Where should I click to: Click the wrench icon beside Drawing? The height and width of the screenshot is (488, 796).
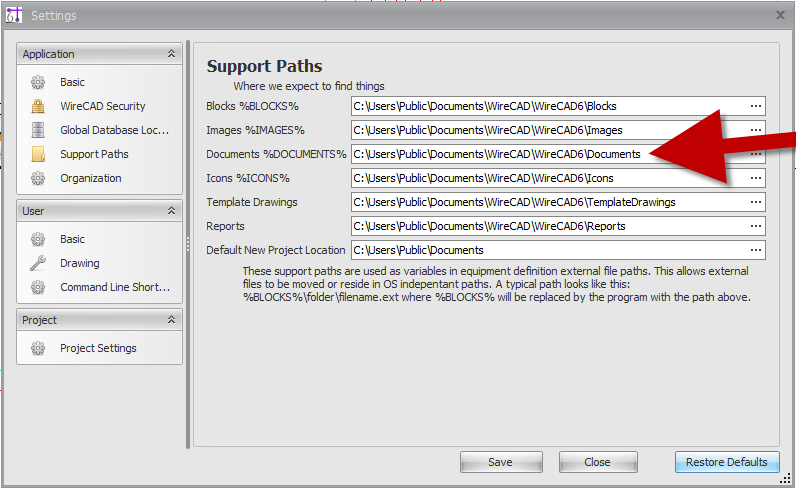pyautogui.click(x=38, y=263)
